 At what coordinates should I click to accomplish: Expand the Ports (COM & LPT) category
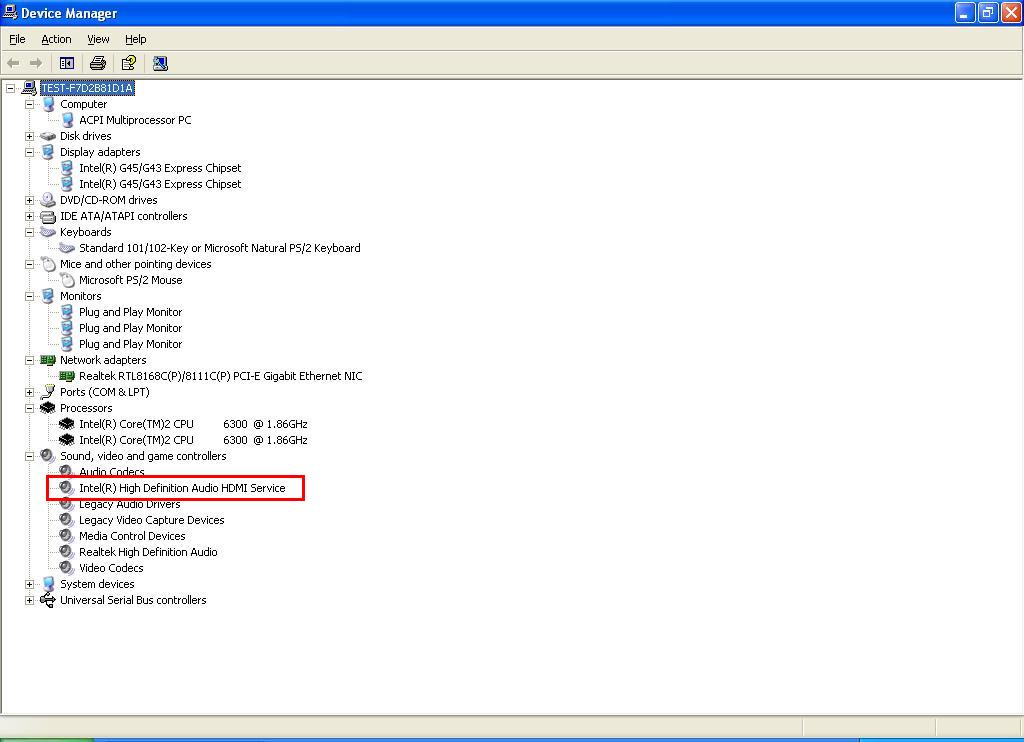coord(29,393)
